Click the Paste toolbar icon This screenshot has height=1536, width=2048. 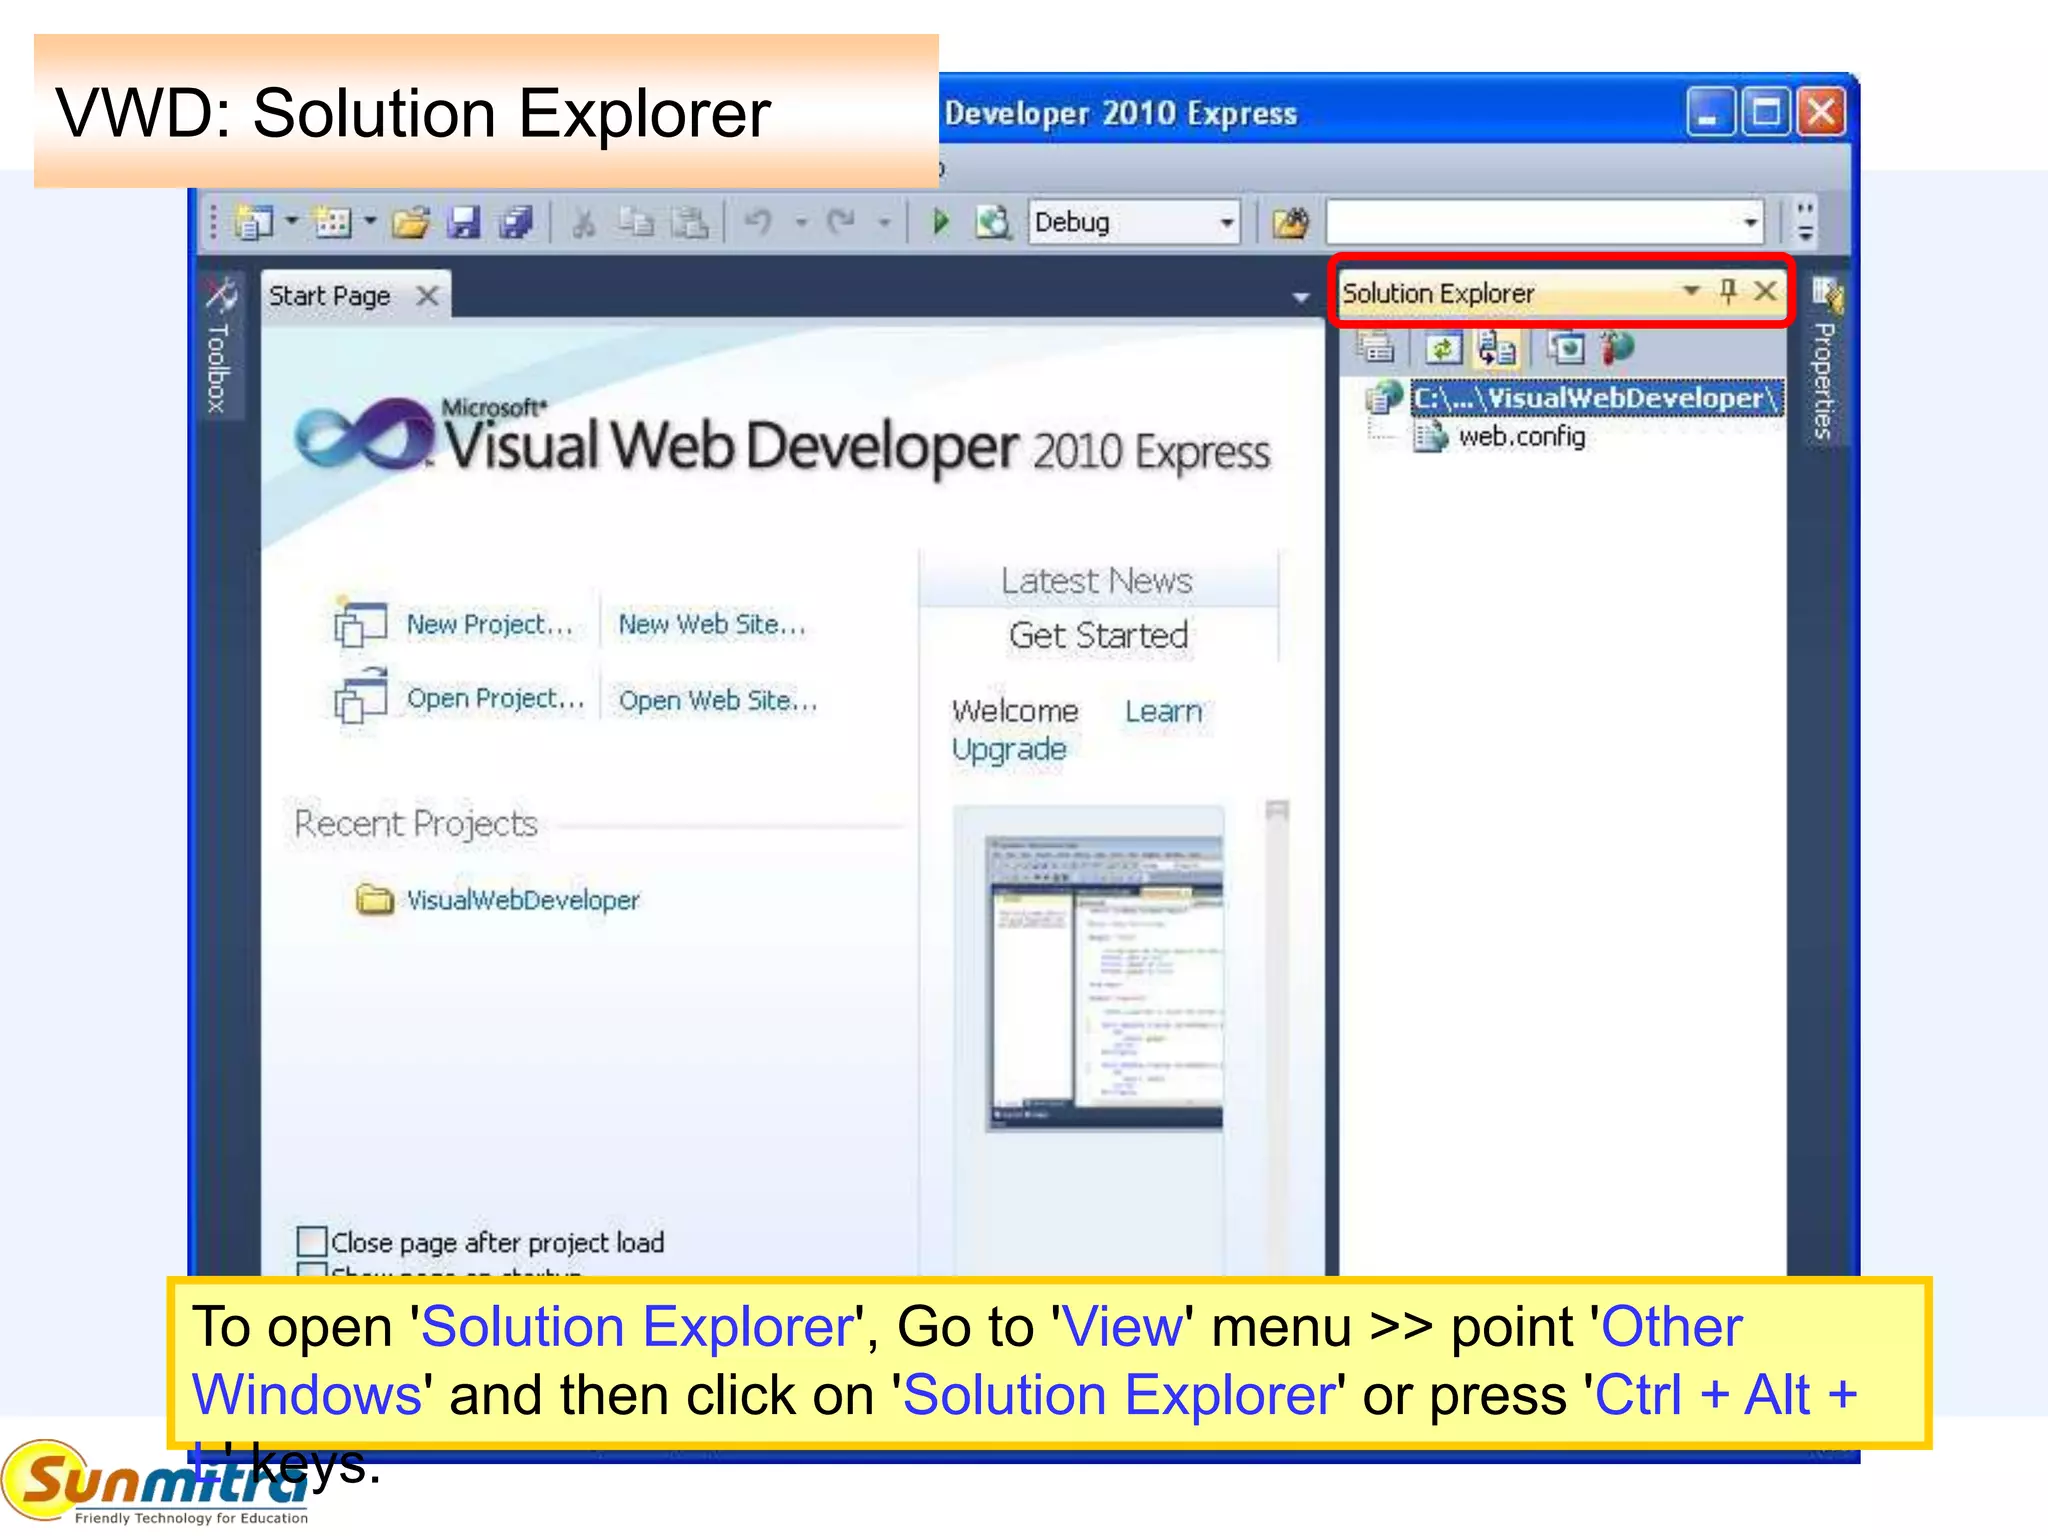689,222
